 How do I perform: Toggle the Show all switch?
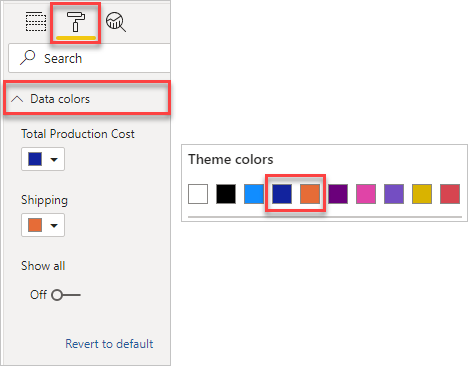[x=66, y=295]
